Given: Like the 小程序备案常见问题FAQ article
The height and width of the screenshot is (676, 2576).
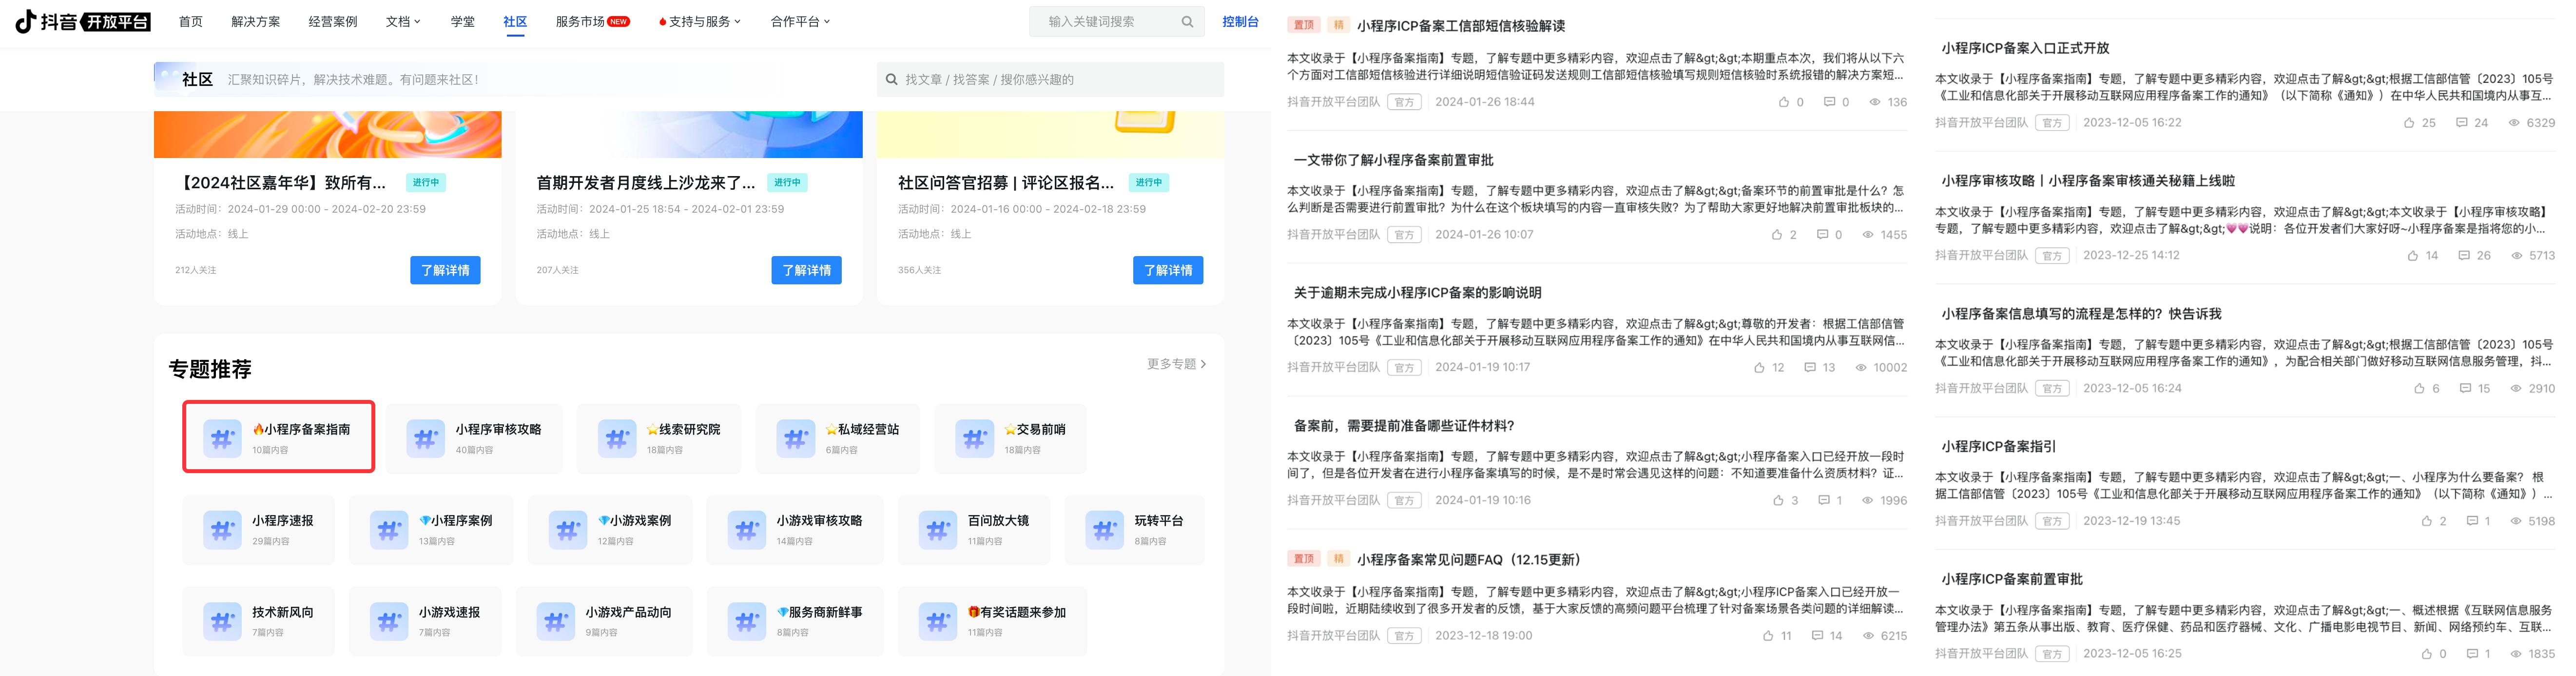Looking at the screenshot, I should 1768,636.
